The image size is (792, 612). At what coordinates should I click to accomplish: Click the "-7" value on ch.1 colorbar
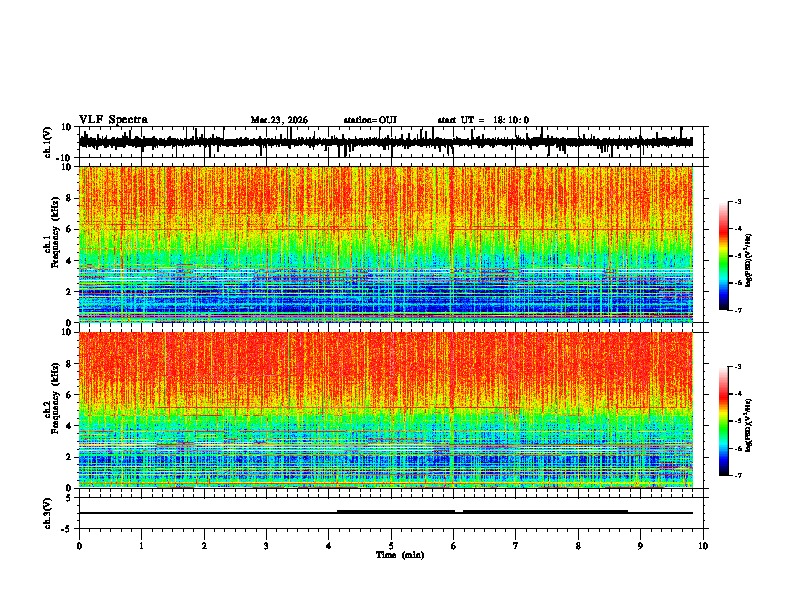pos(736,310)
